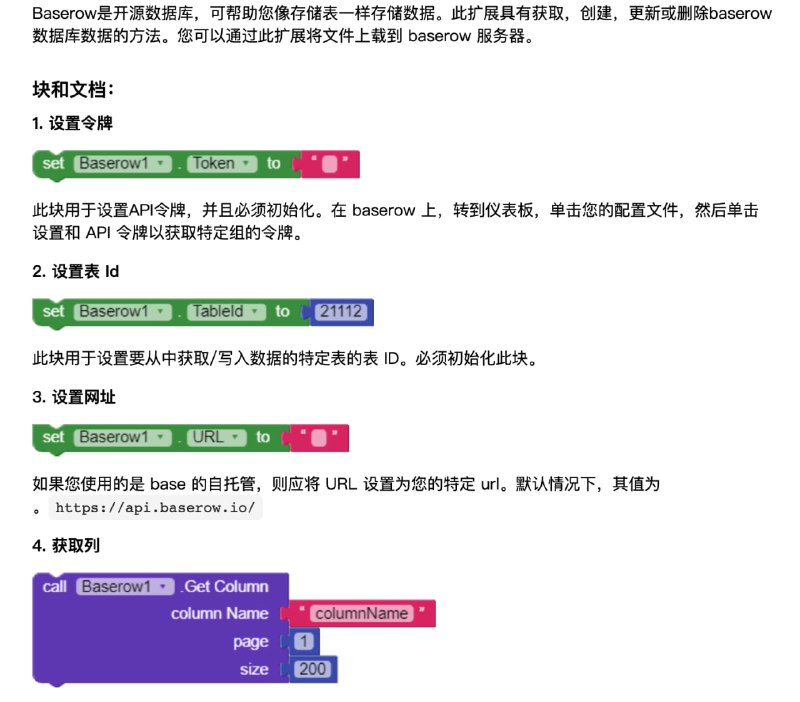Click the heading '3. 设置网址'
The width and height of the screenshot is (800, 702).
click(x=74, y=397)
